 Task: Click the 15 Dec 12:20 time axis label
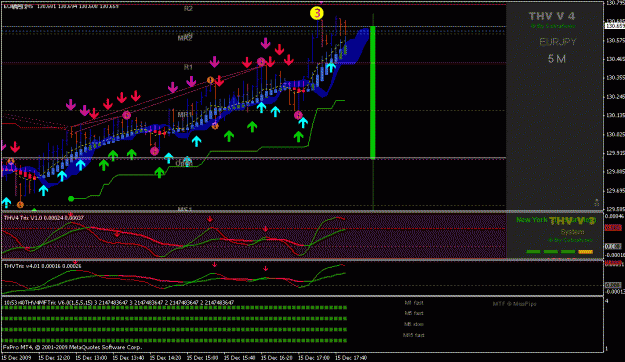pos(55,358)
